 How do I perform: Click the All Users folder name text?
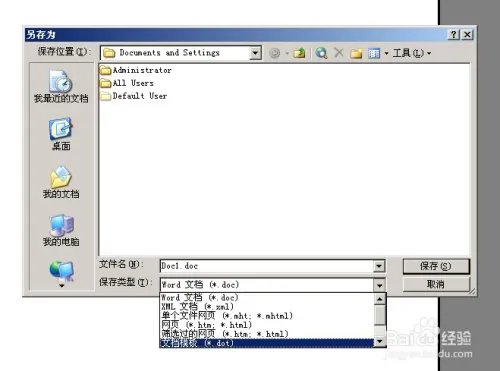tap(133, 83)
